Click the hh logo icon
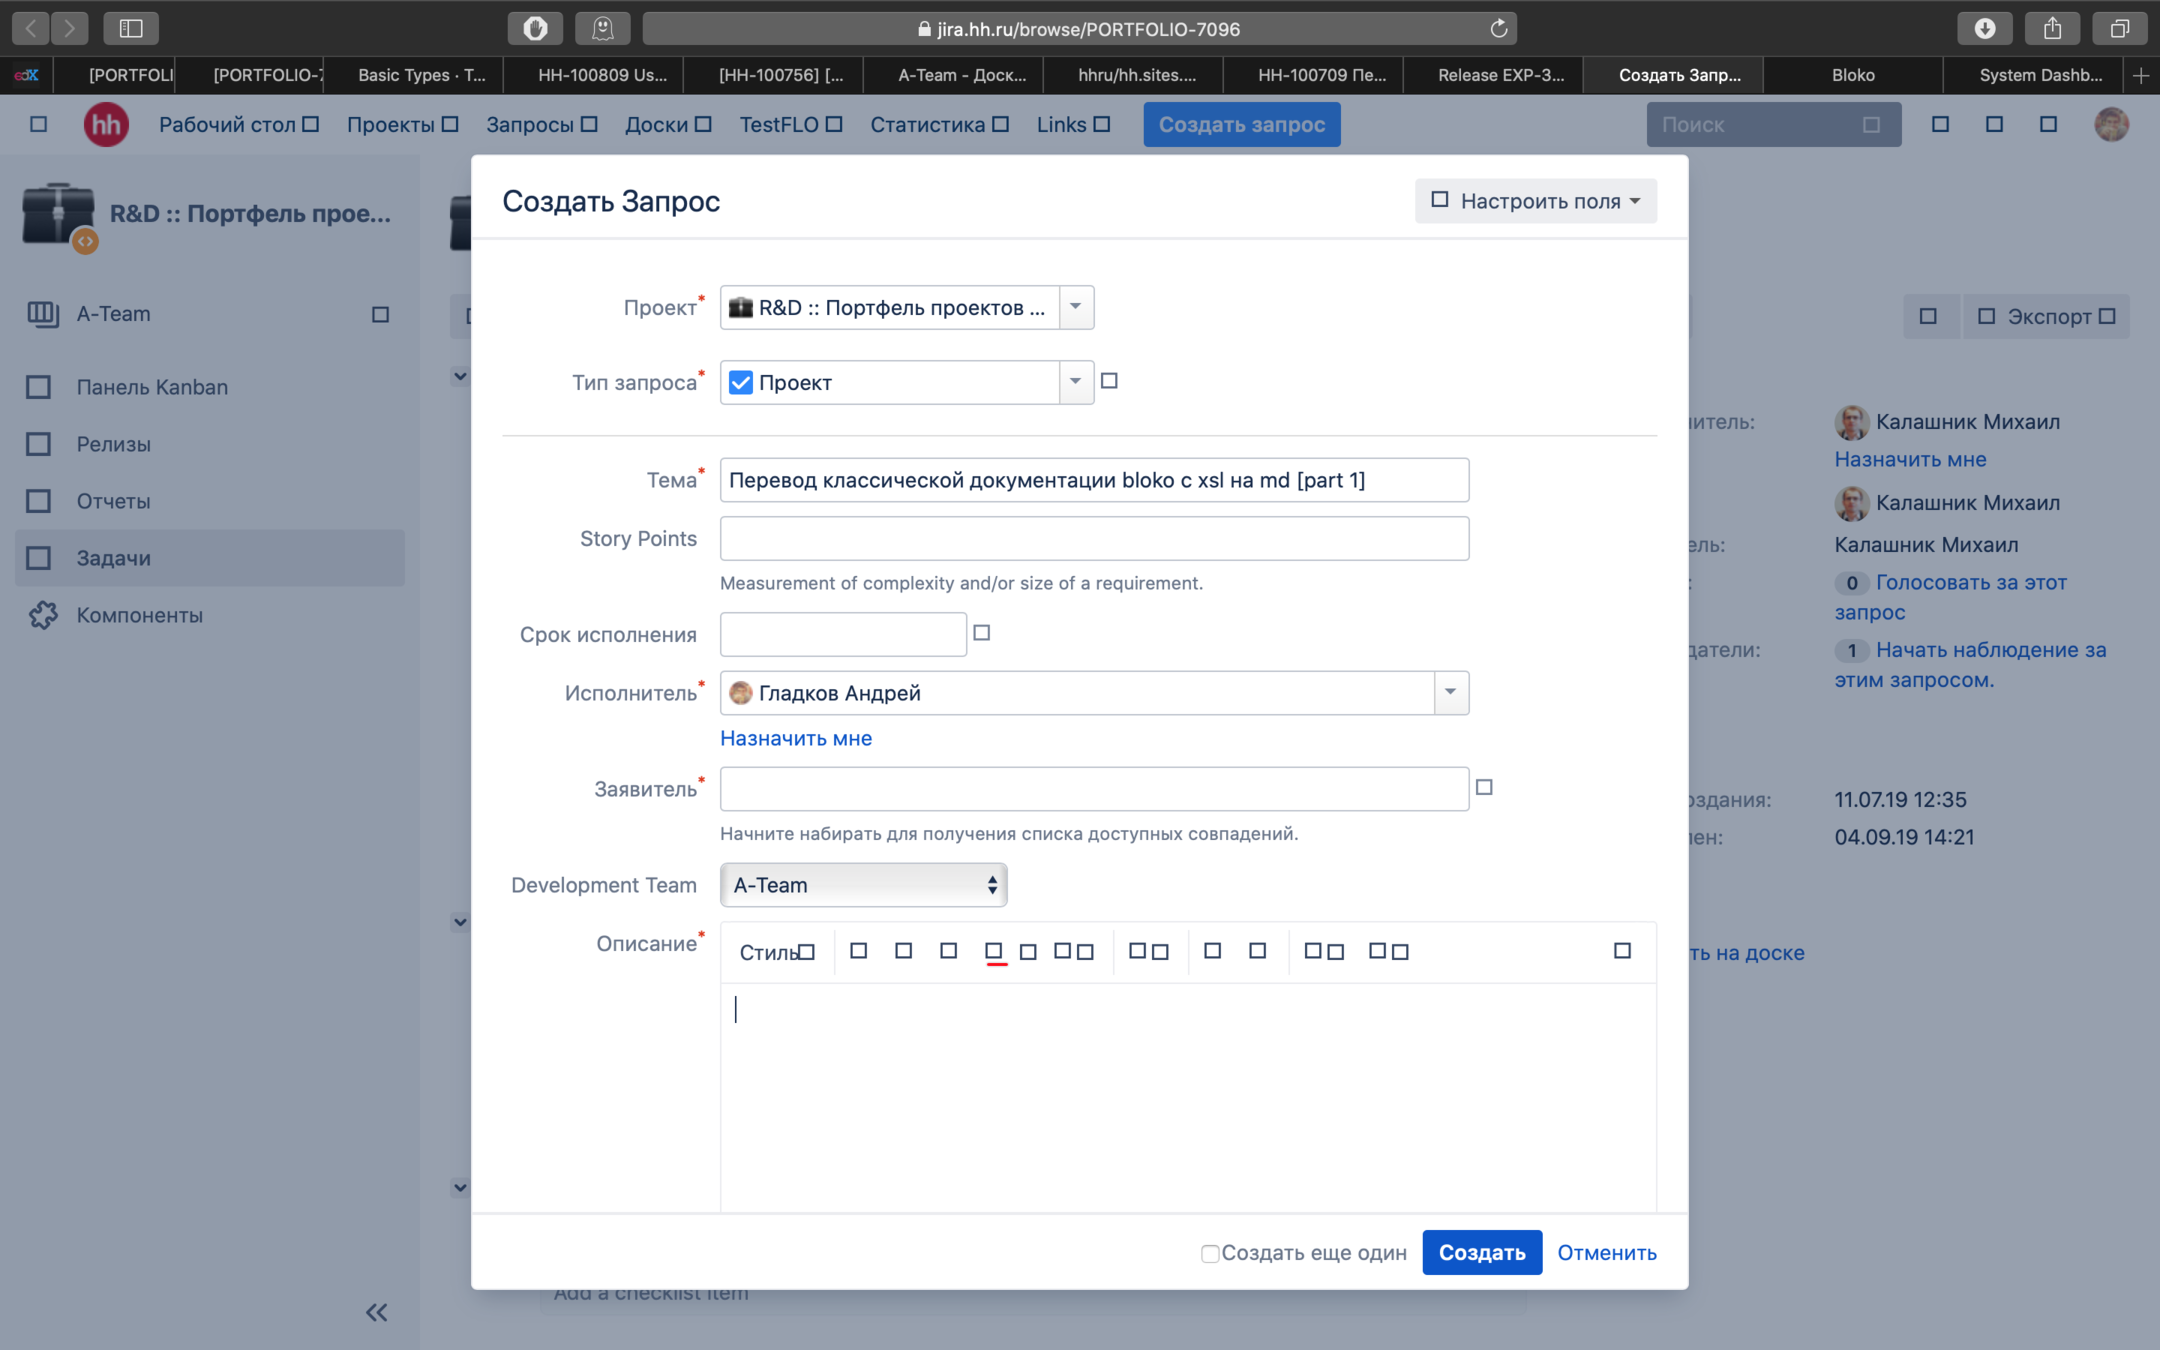2160x1350 pixels. (x=106, y=125)
